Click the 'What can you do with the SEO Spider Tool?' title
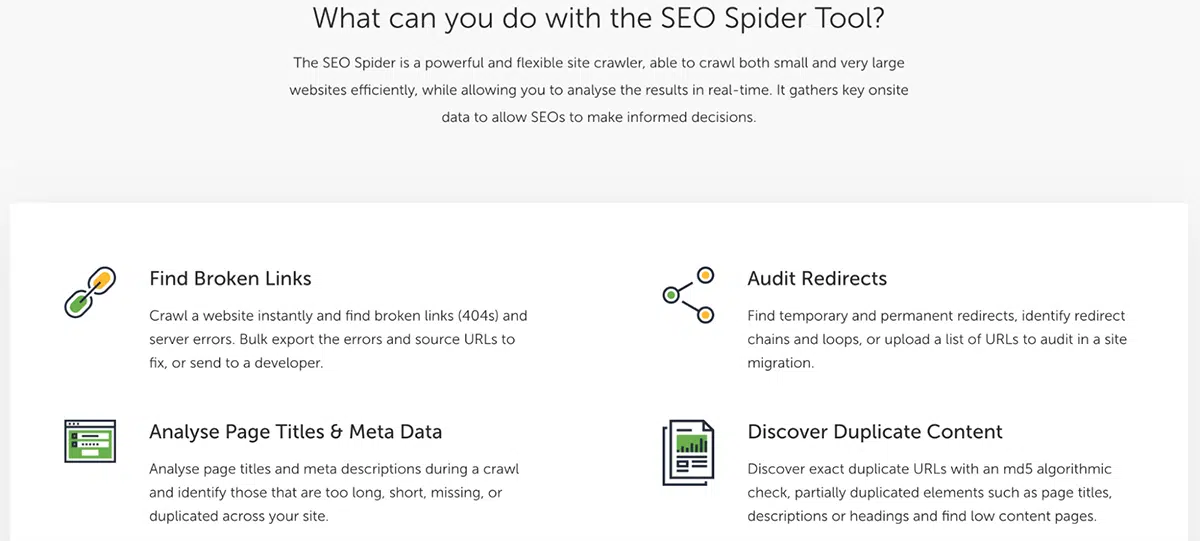1200x541 pixels. click(x=599, y=18)
